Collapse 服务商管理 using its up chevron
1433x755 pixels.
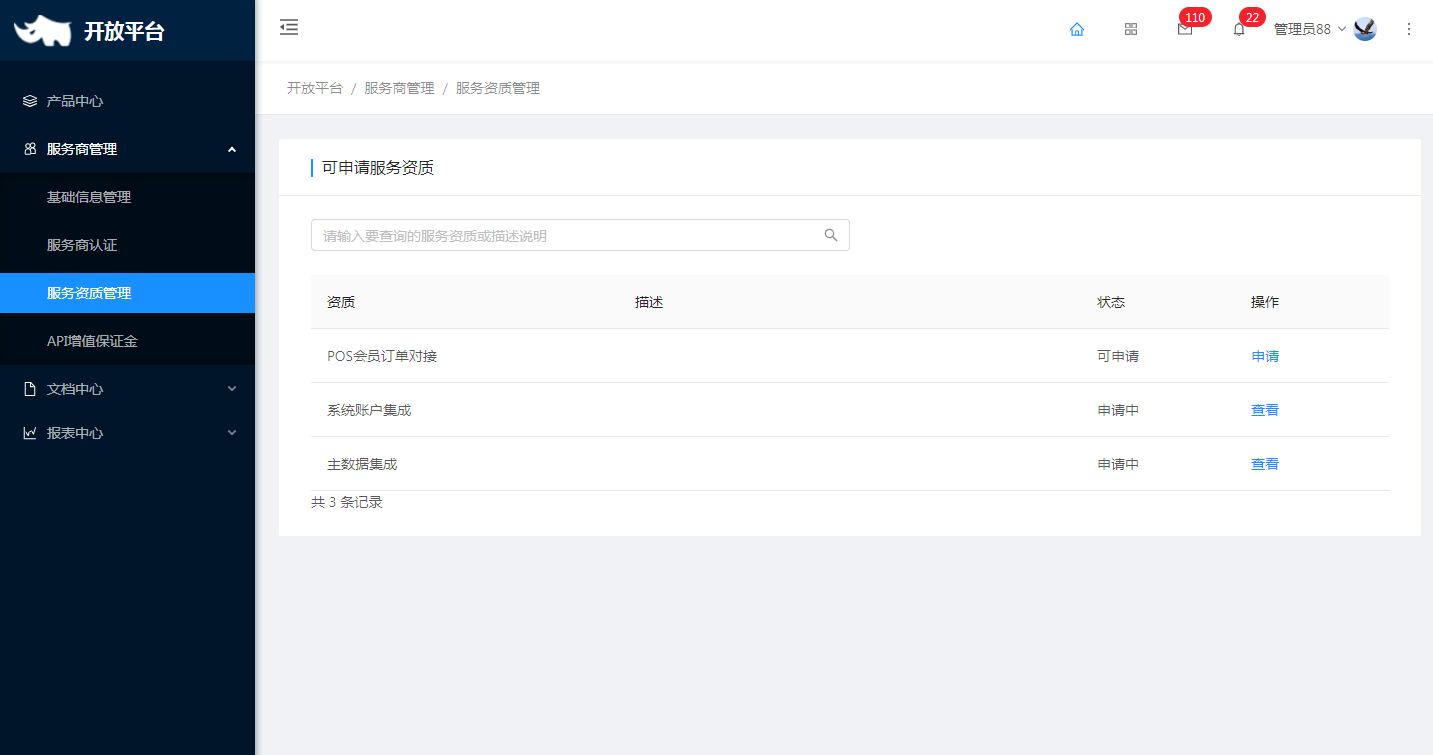232,149
